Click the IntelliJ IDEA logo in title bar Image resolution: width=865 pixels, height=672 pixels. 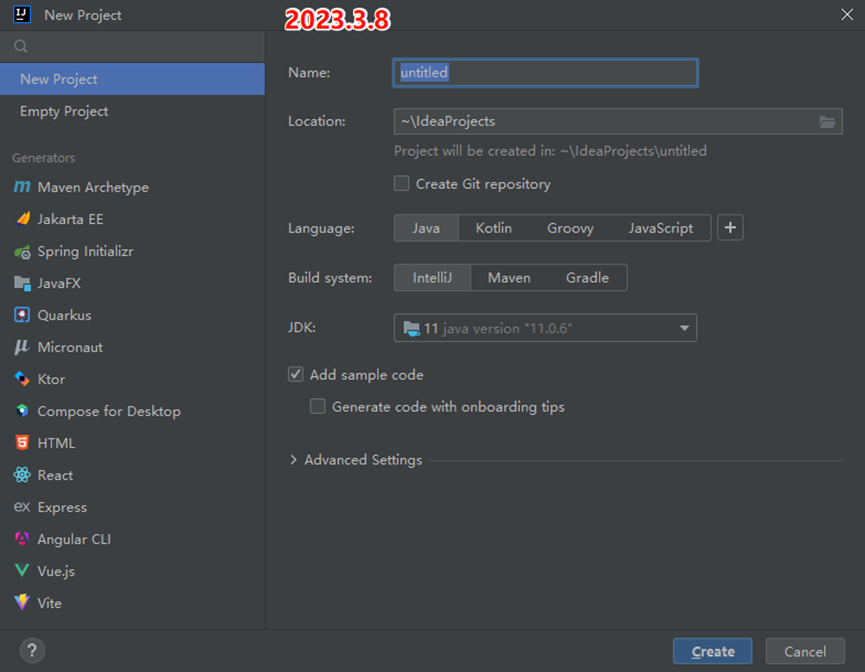coord(22,14)
